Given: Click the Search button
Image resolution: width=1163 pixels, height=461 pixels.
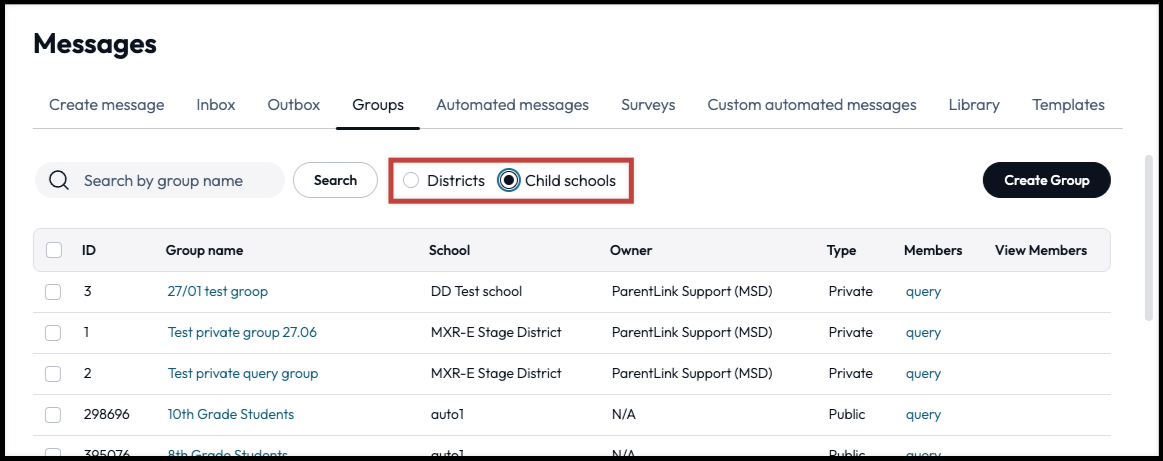Looking at the screenshot, I should tap(335, 180).
